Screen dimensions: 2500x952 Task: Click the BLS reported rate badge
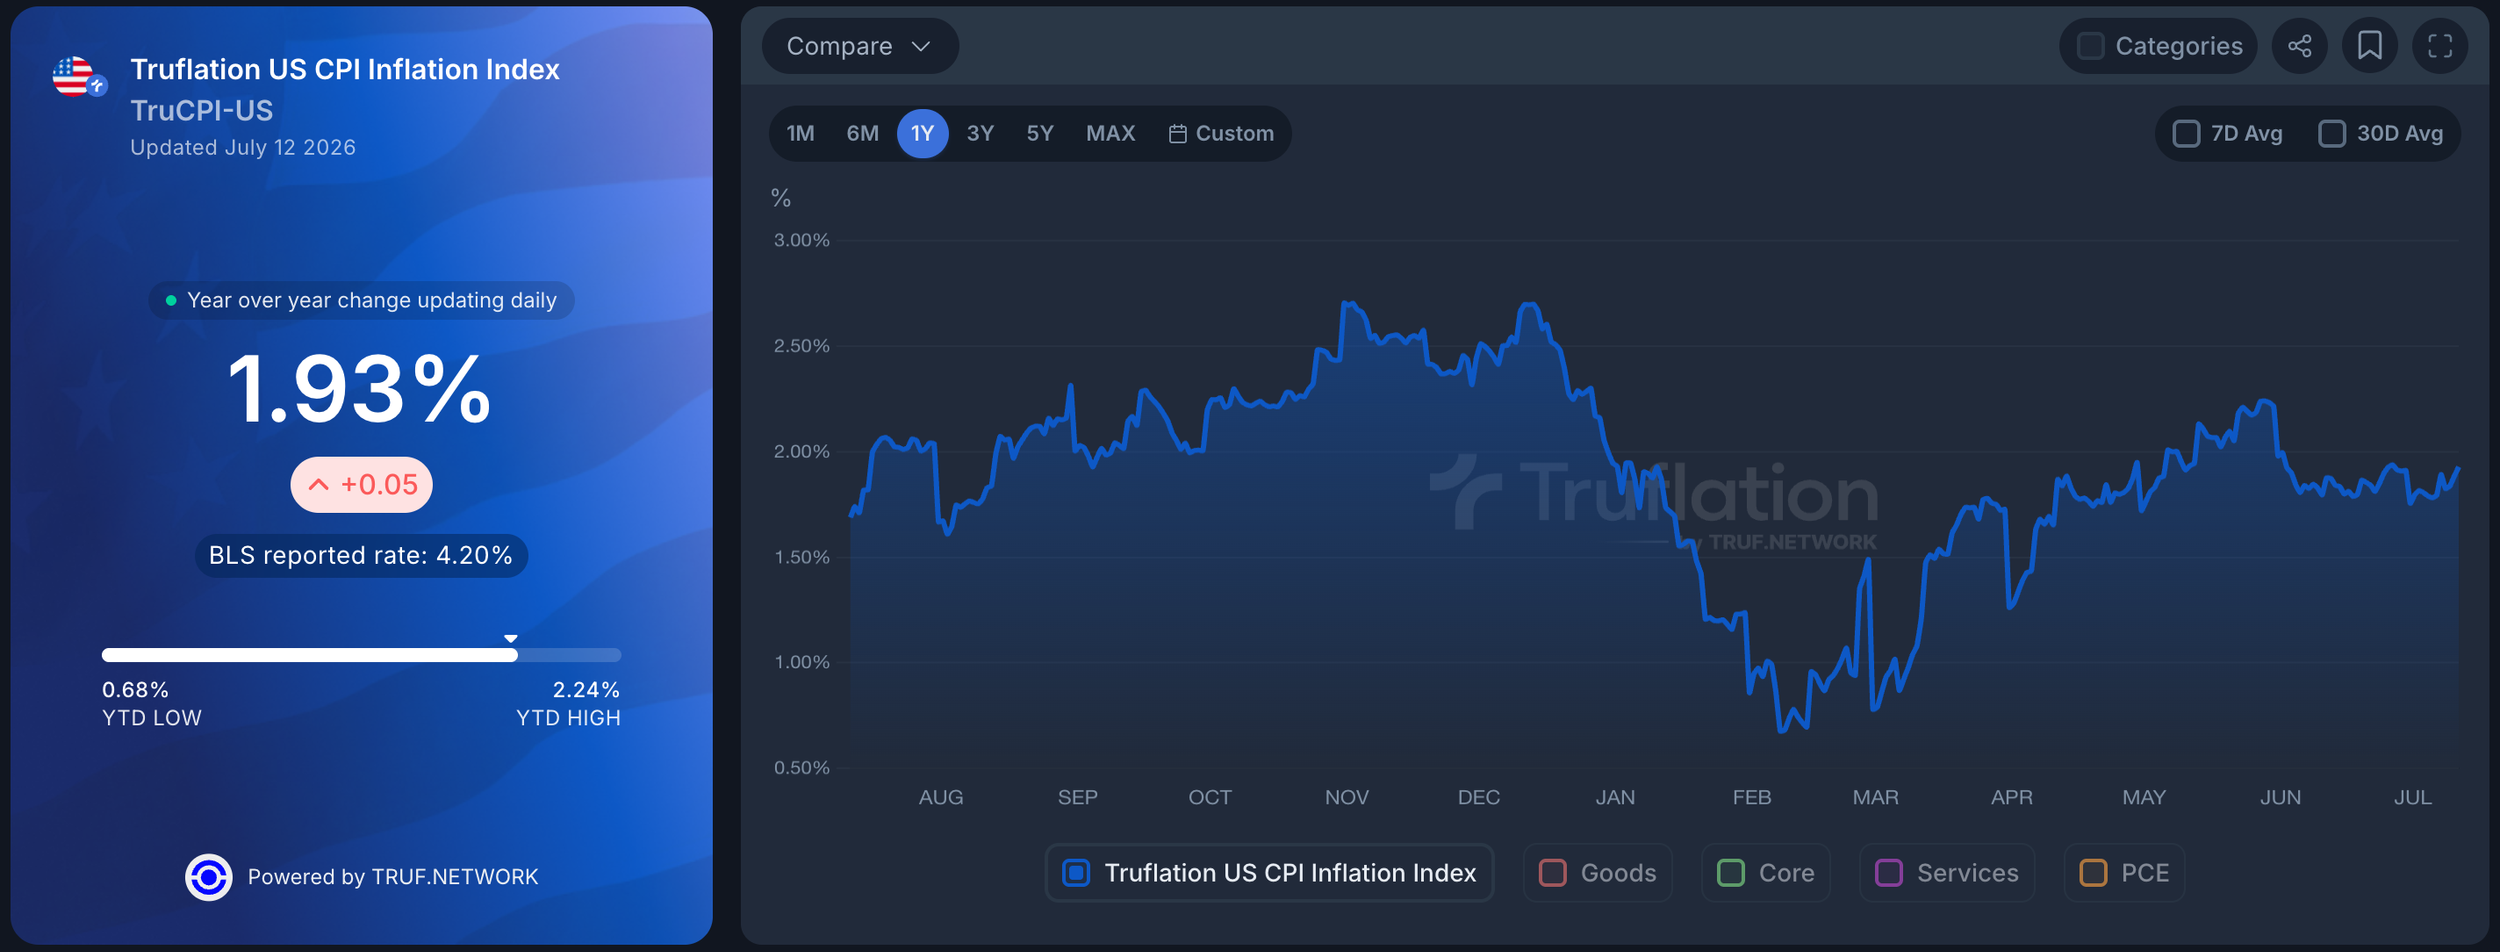pos(361,556)
